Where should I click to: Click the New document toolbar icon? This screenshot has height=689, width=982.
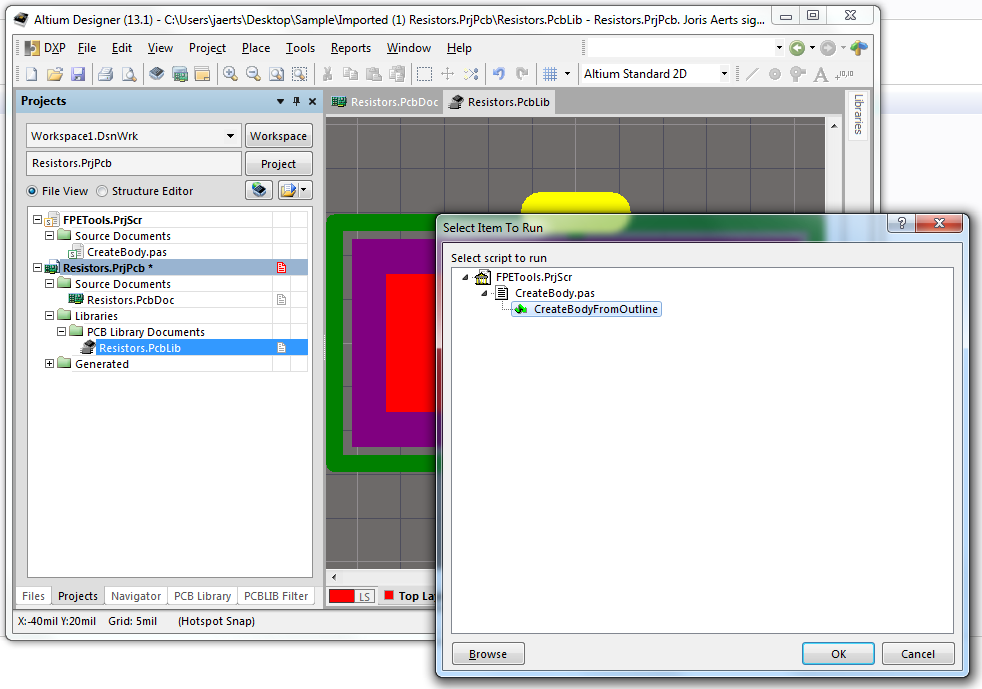click(31, 74)
